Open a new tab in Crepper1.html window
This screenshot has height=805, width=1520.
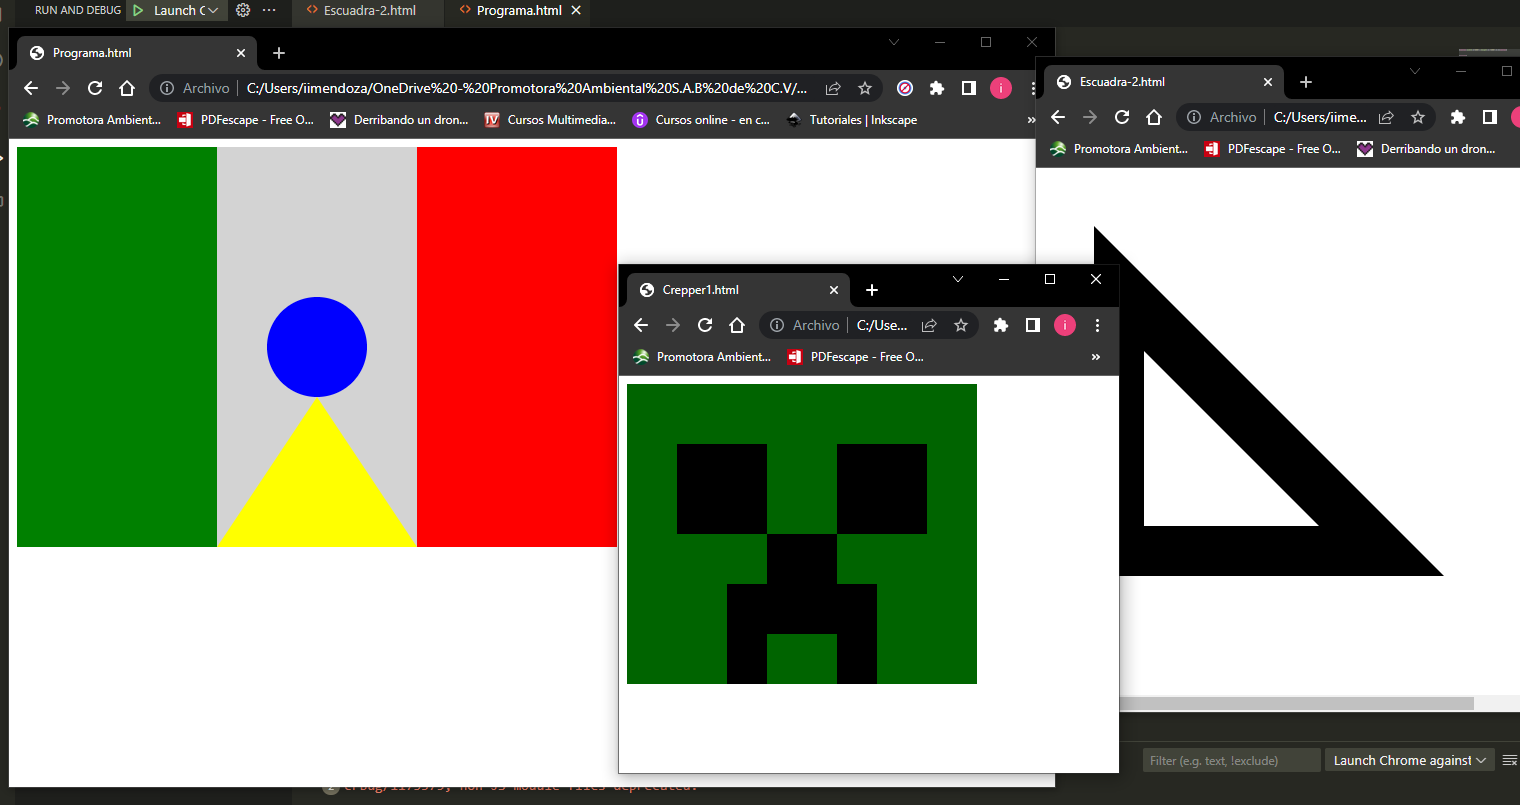click(x=872, y=290)
